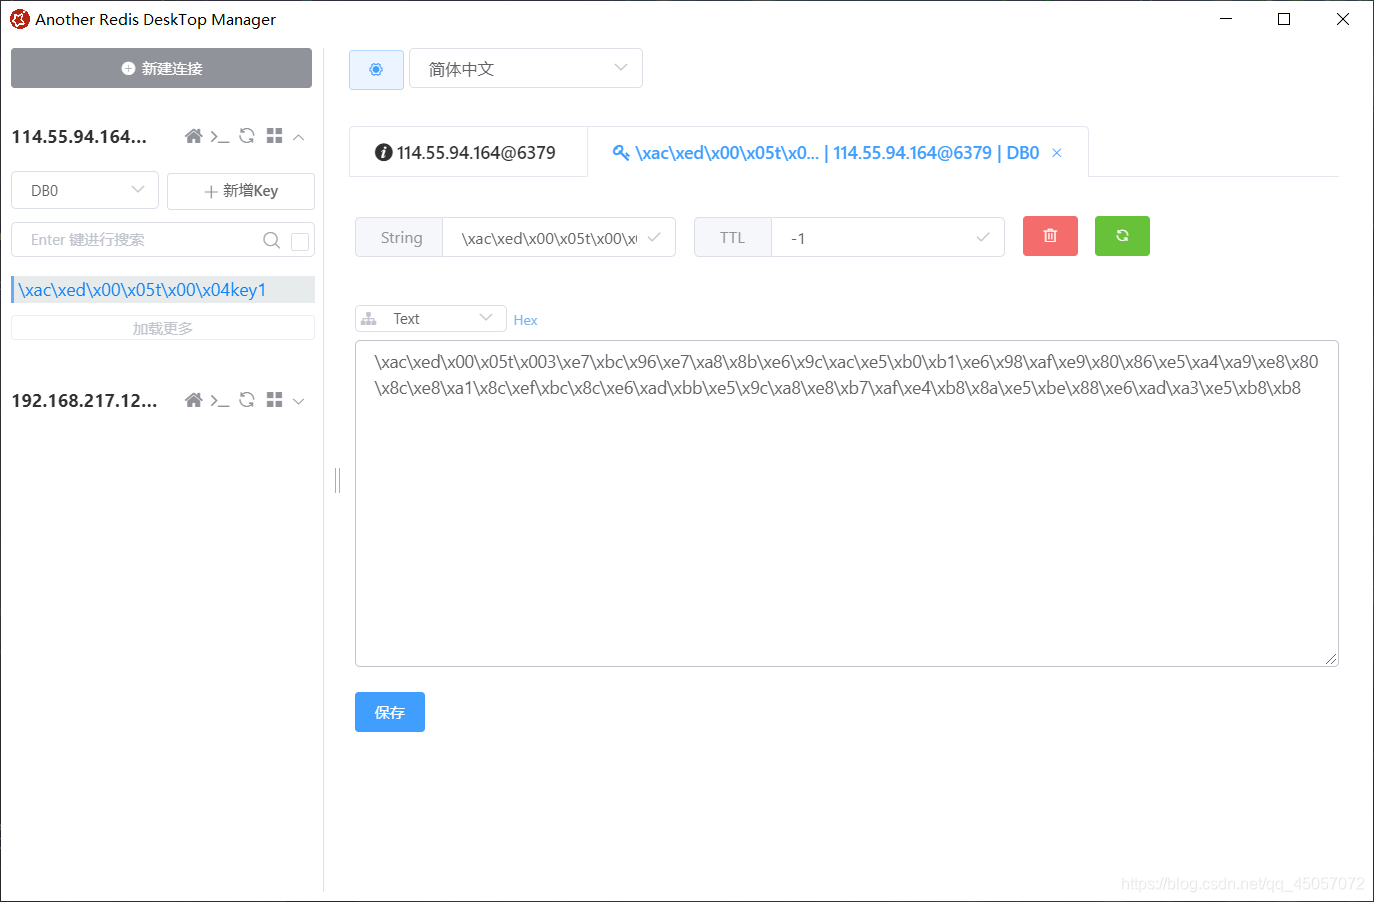Open grid menu for 192.168.217.12 connection

coord(274,400)
